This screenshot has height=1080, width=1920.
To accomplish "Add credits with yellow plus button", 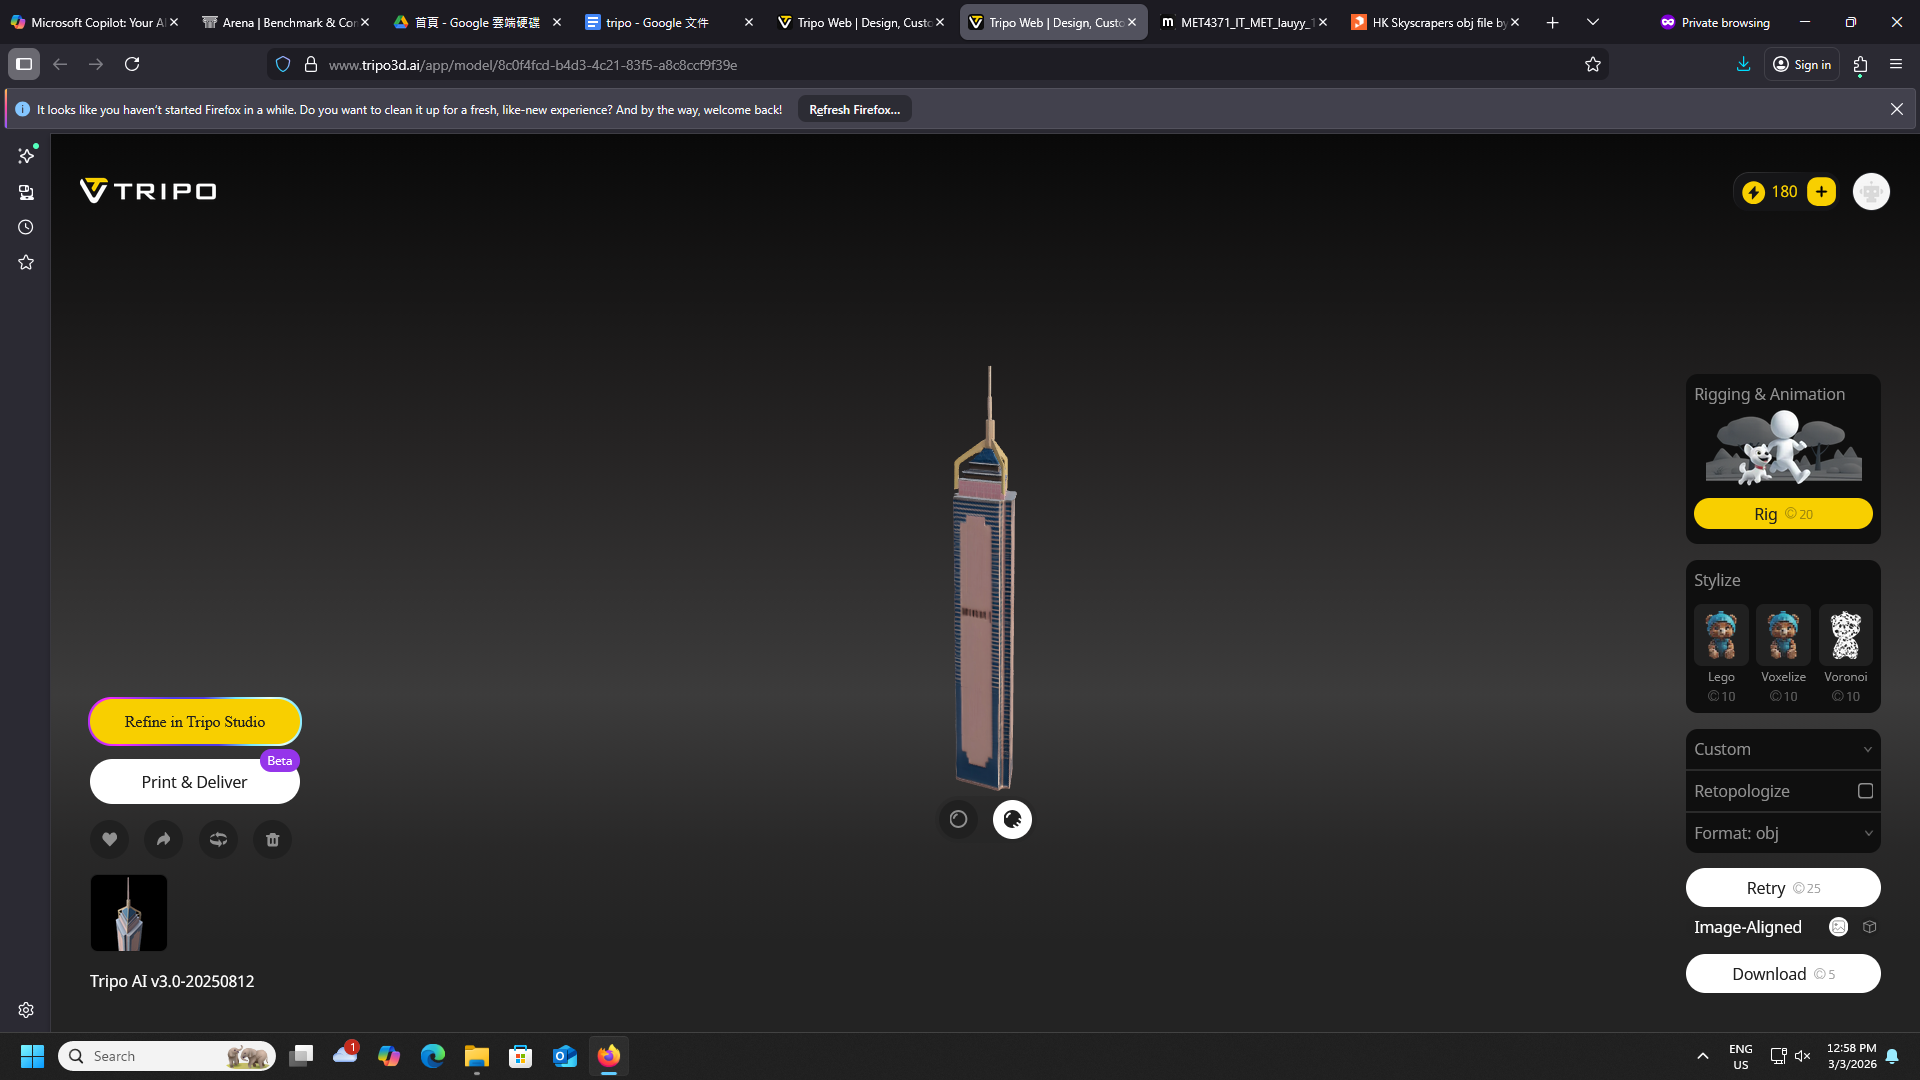I will pyautogui.click(x=1821, y=192).
